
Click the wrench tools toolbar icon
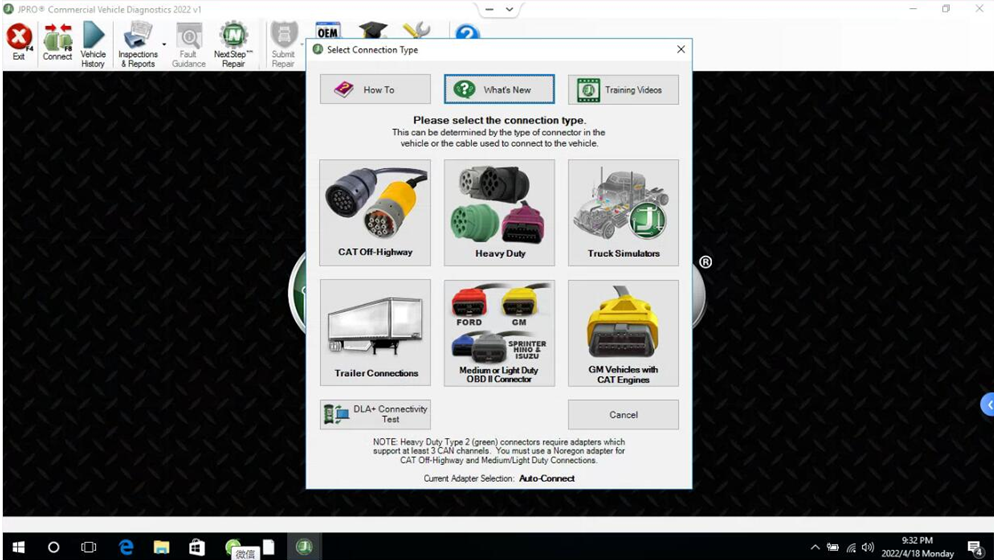coord(416,30)
